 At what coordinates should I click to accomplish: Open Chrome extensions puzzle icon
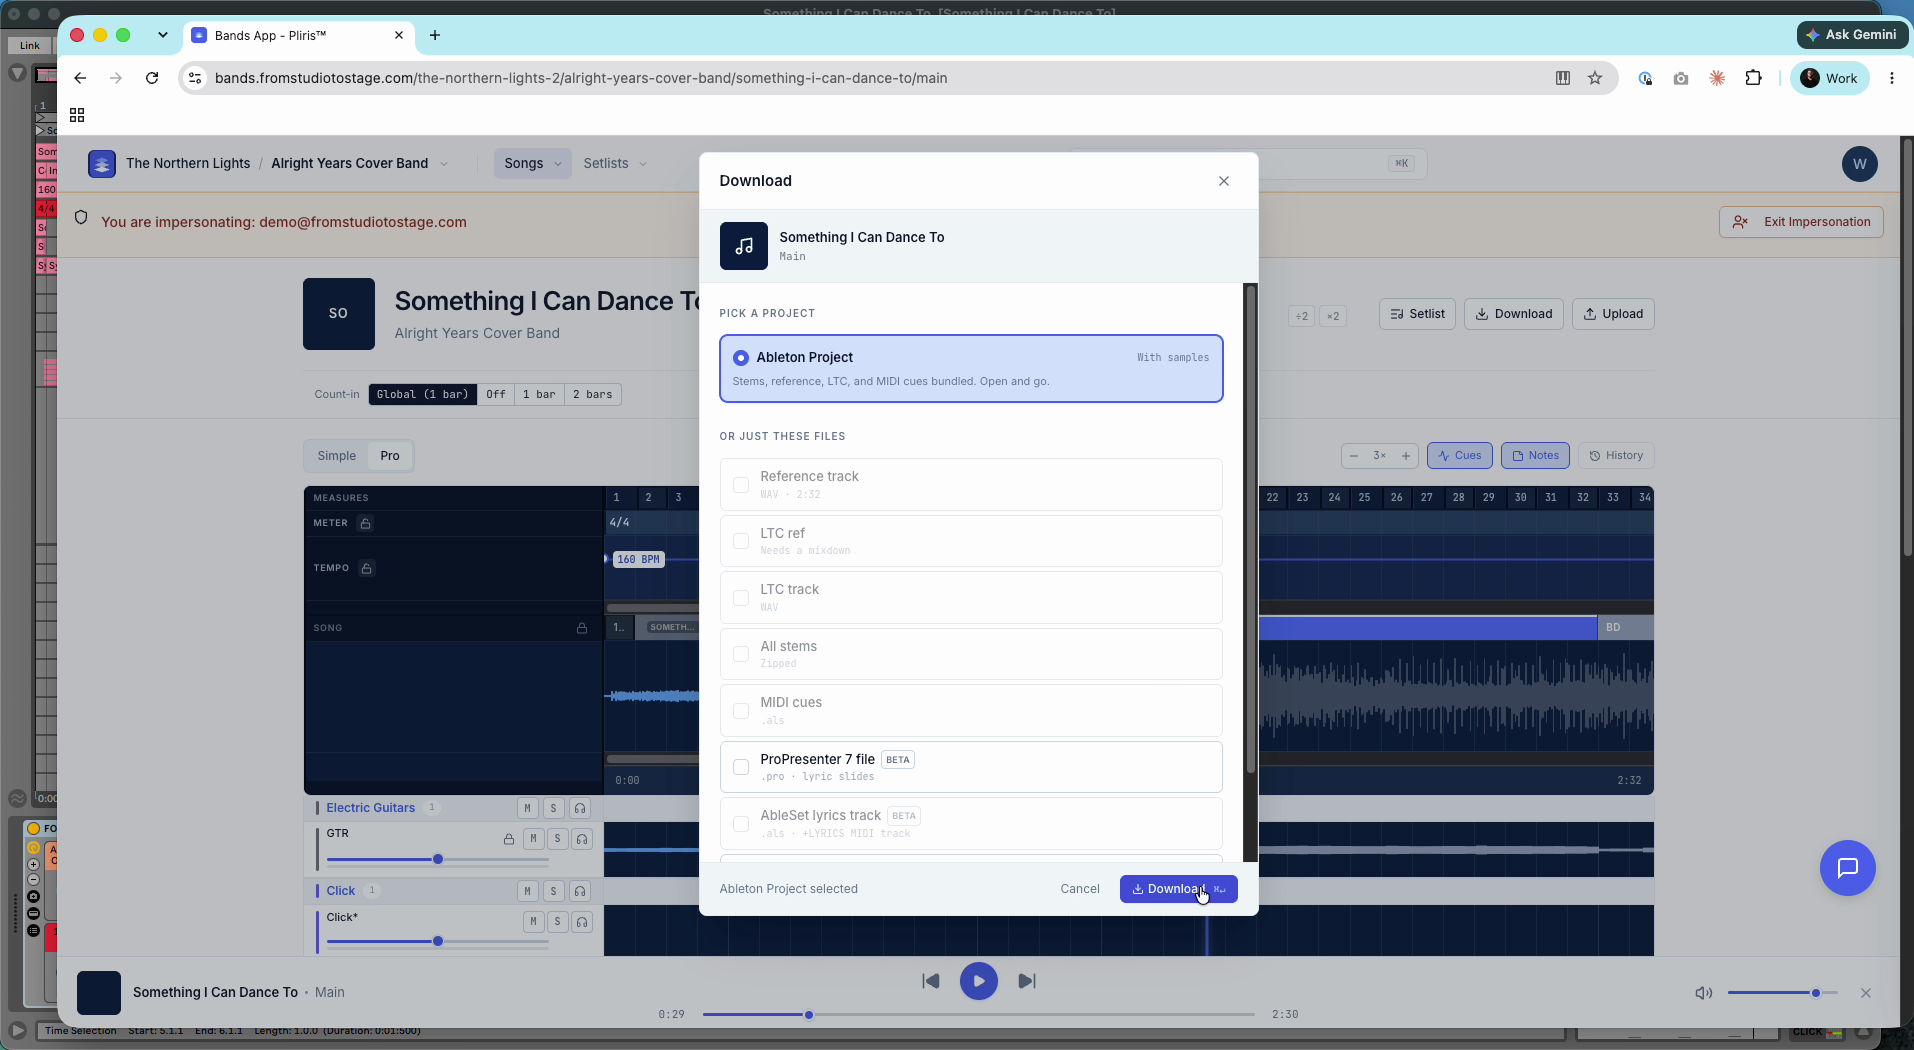(x=1753, y=78)
